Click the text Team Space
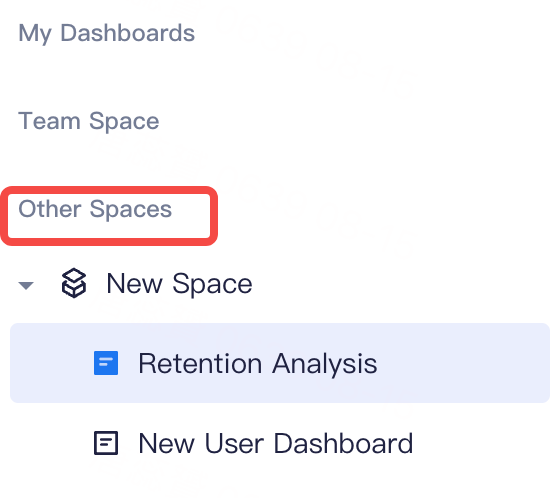 tap(89, 121)
